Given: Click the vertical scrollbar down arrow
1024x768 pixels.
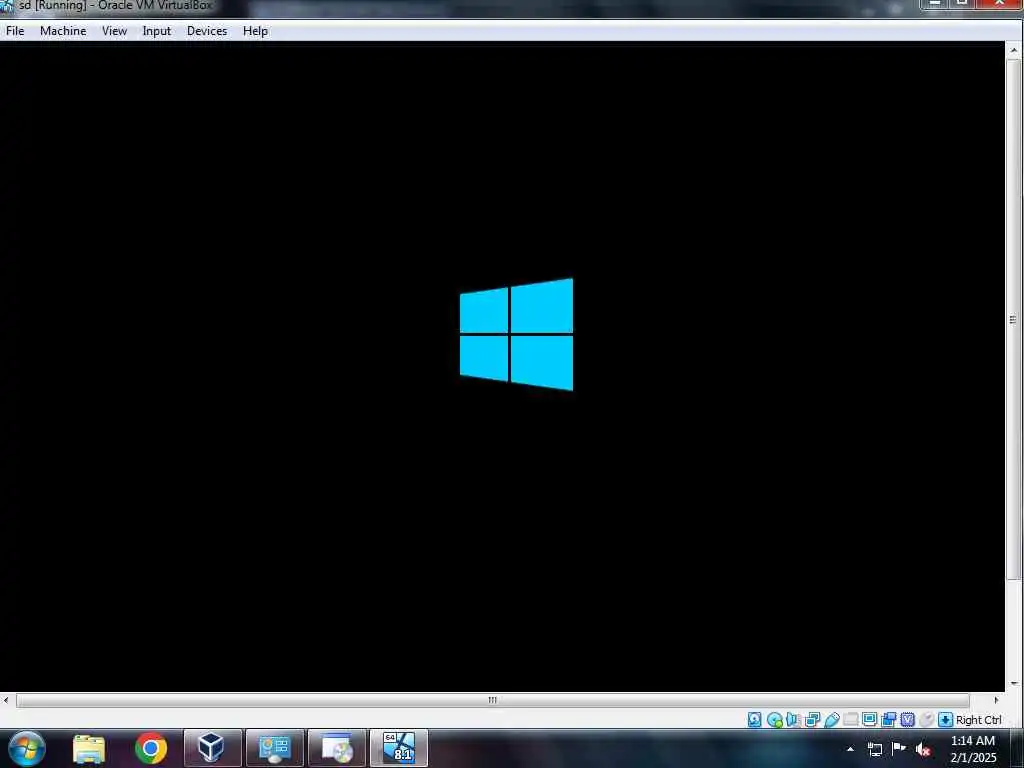Looking at the screenshot, I should click(x=1014, y=683).
